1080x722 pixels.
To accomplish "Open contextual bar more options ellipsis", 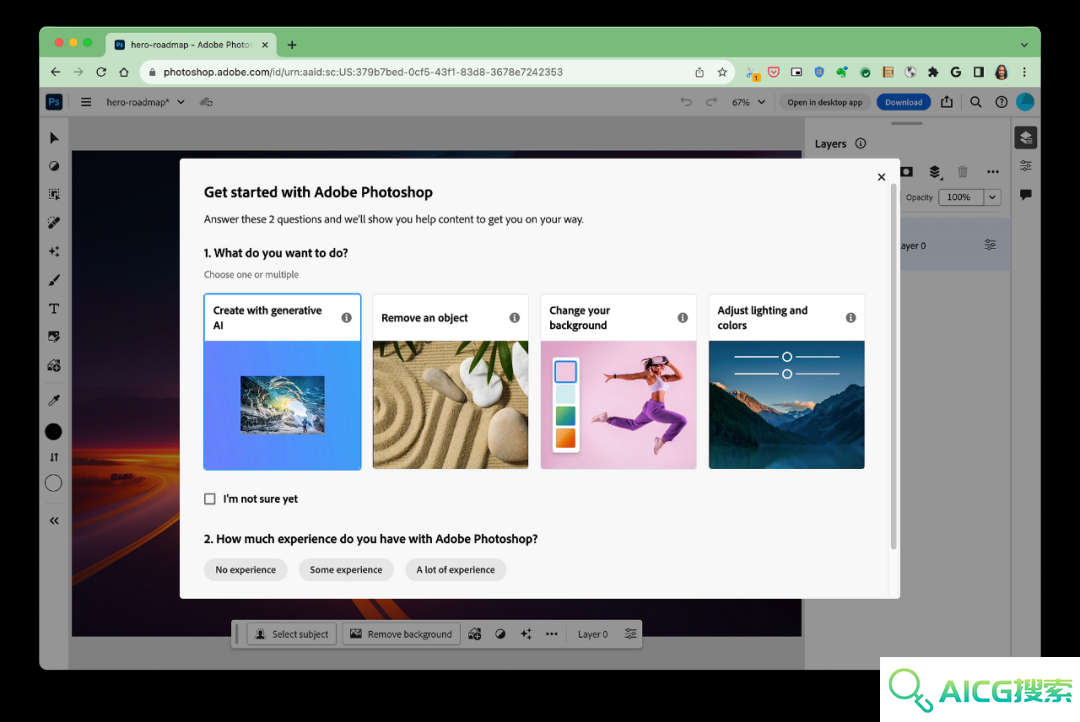I will click(x=552, y=634).
